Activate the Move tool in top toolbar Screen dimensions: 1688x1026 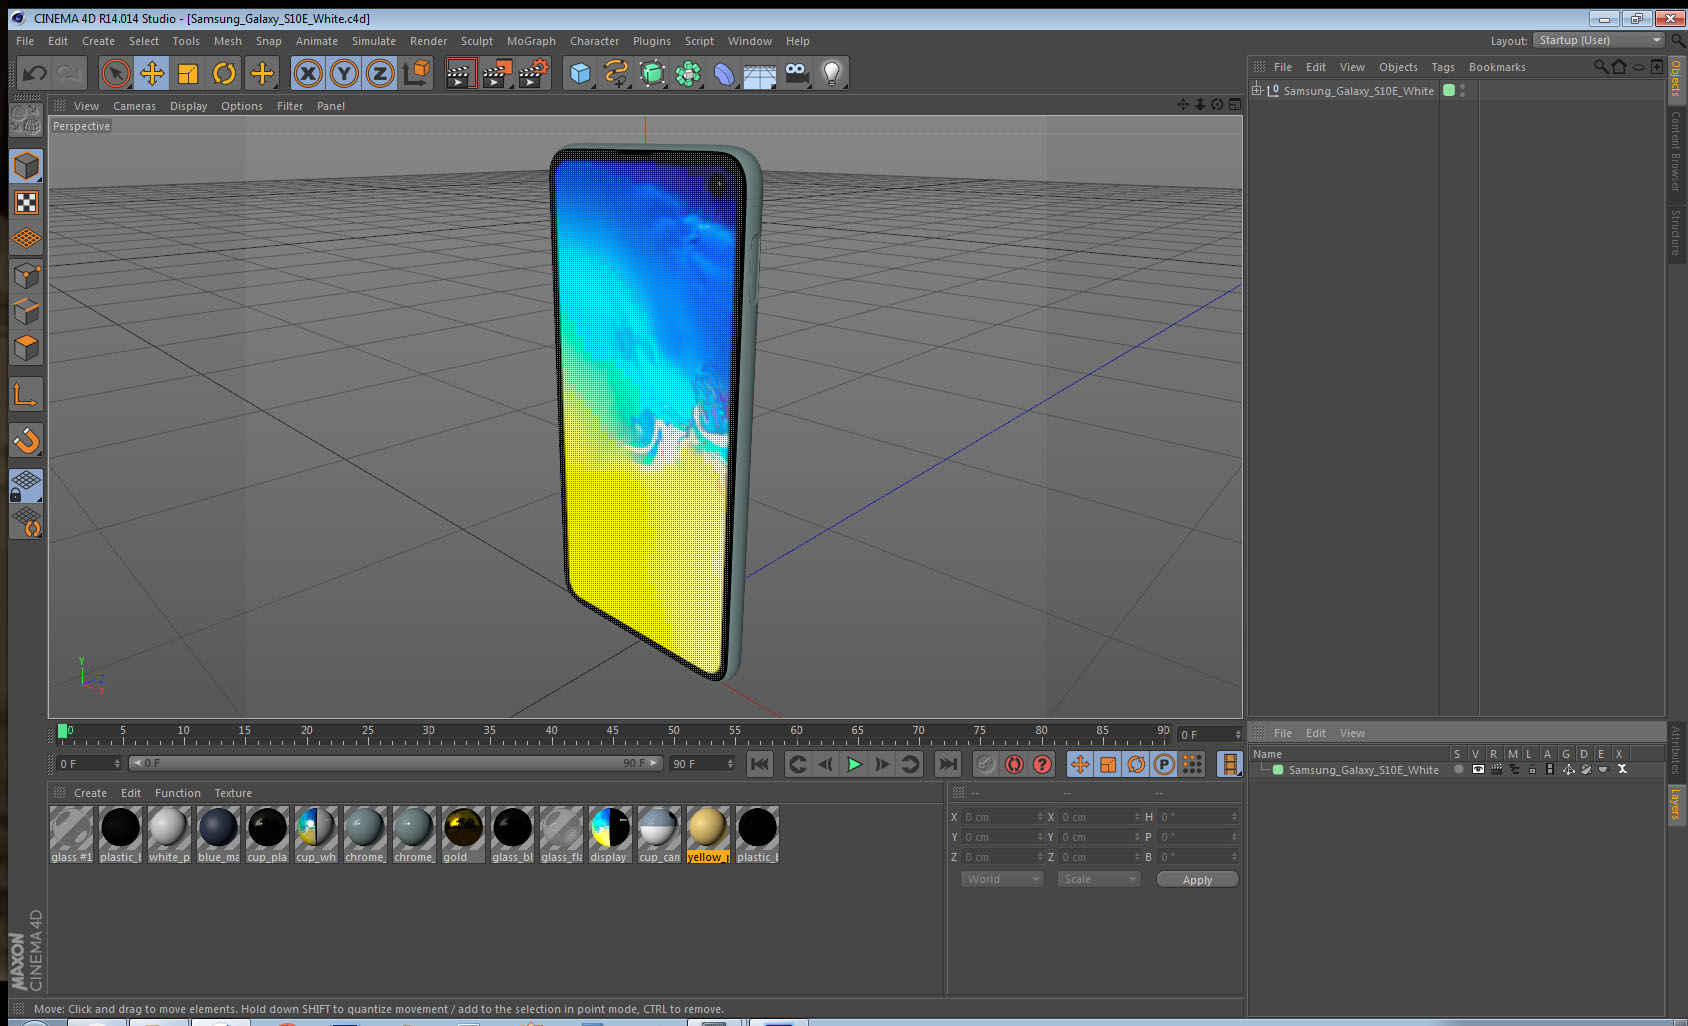coord(152,73)
